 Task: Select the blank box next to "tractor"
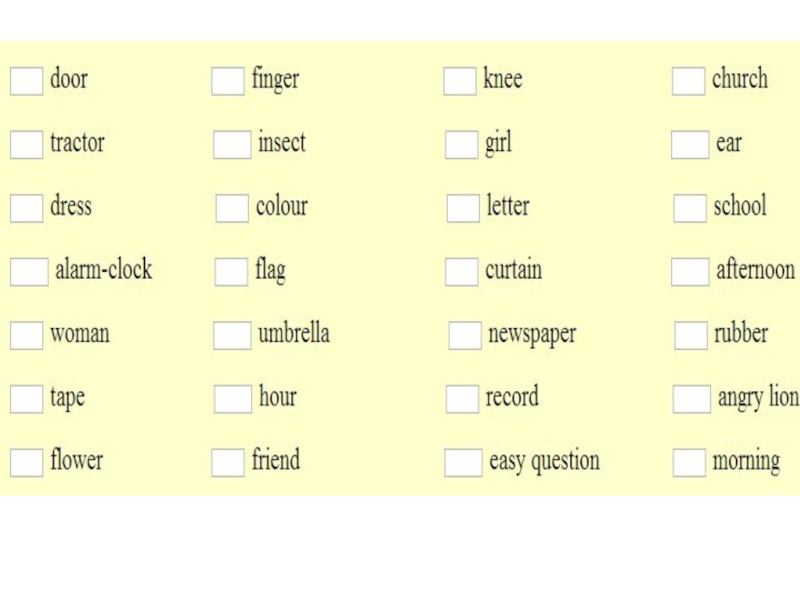click(x=26, y=145)
